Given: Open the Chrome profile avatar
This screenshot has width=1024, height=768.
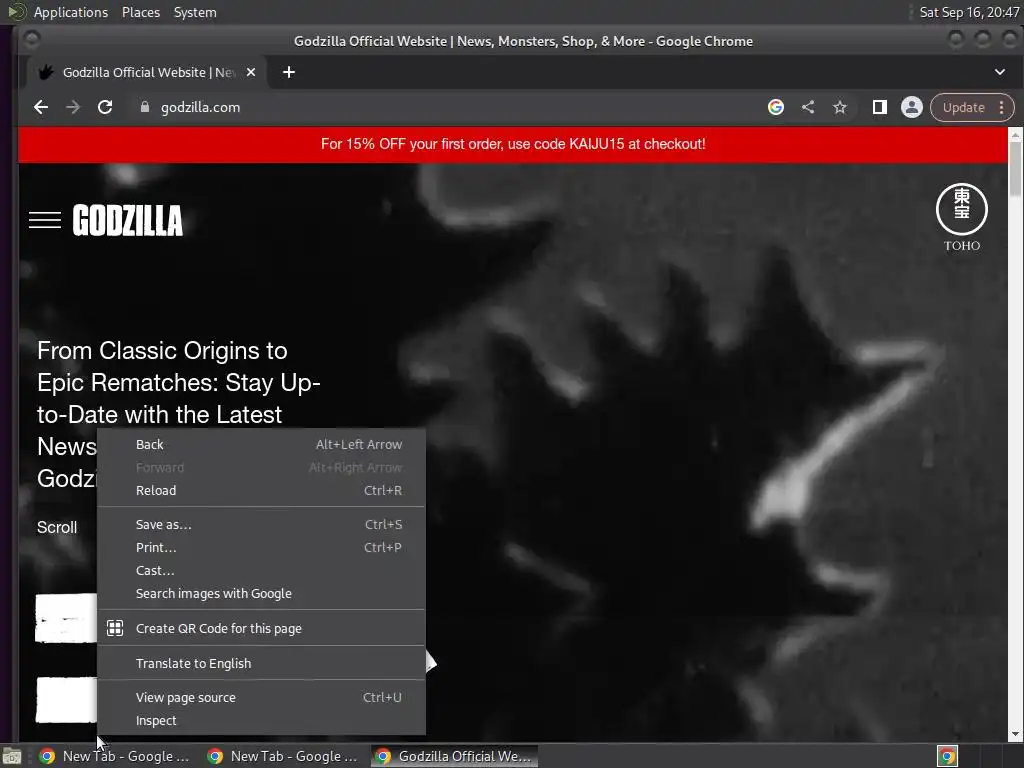Looking at the screenshot, I should click(x=912, y=107).
